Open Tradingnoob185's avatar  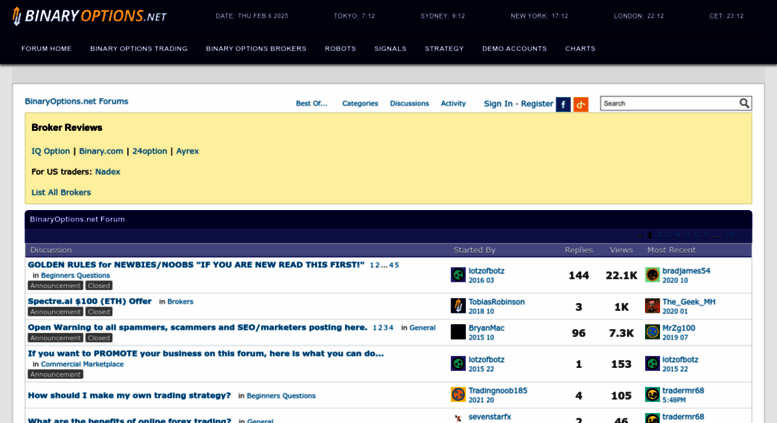pos(458,394)
